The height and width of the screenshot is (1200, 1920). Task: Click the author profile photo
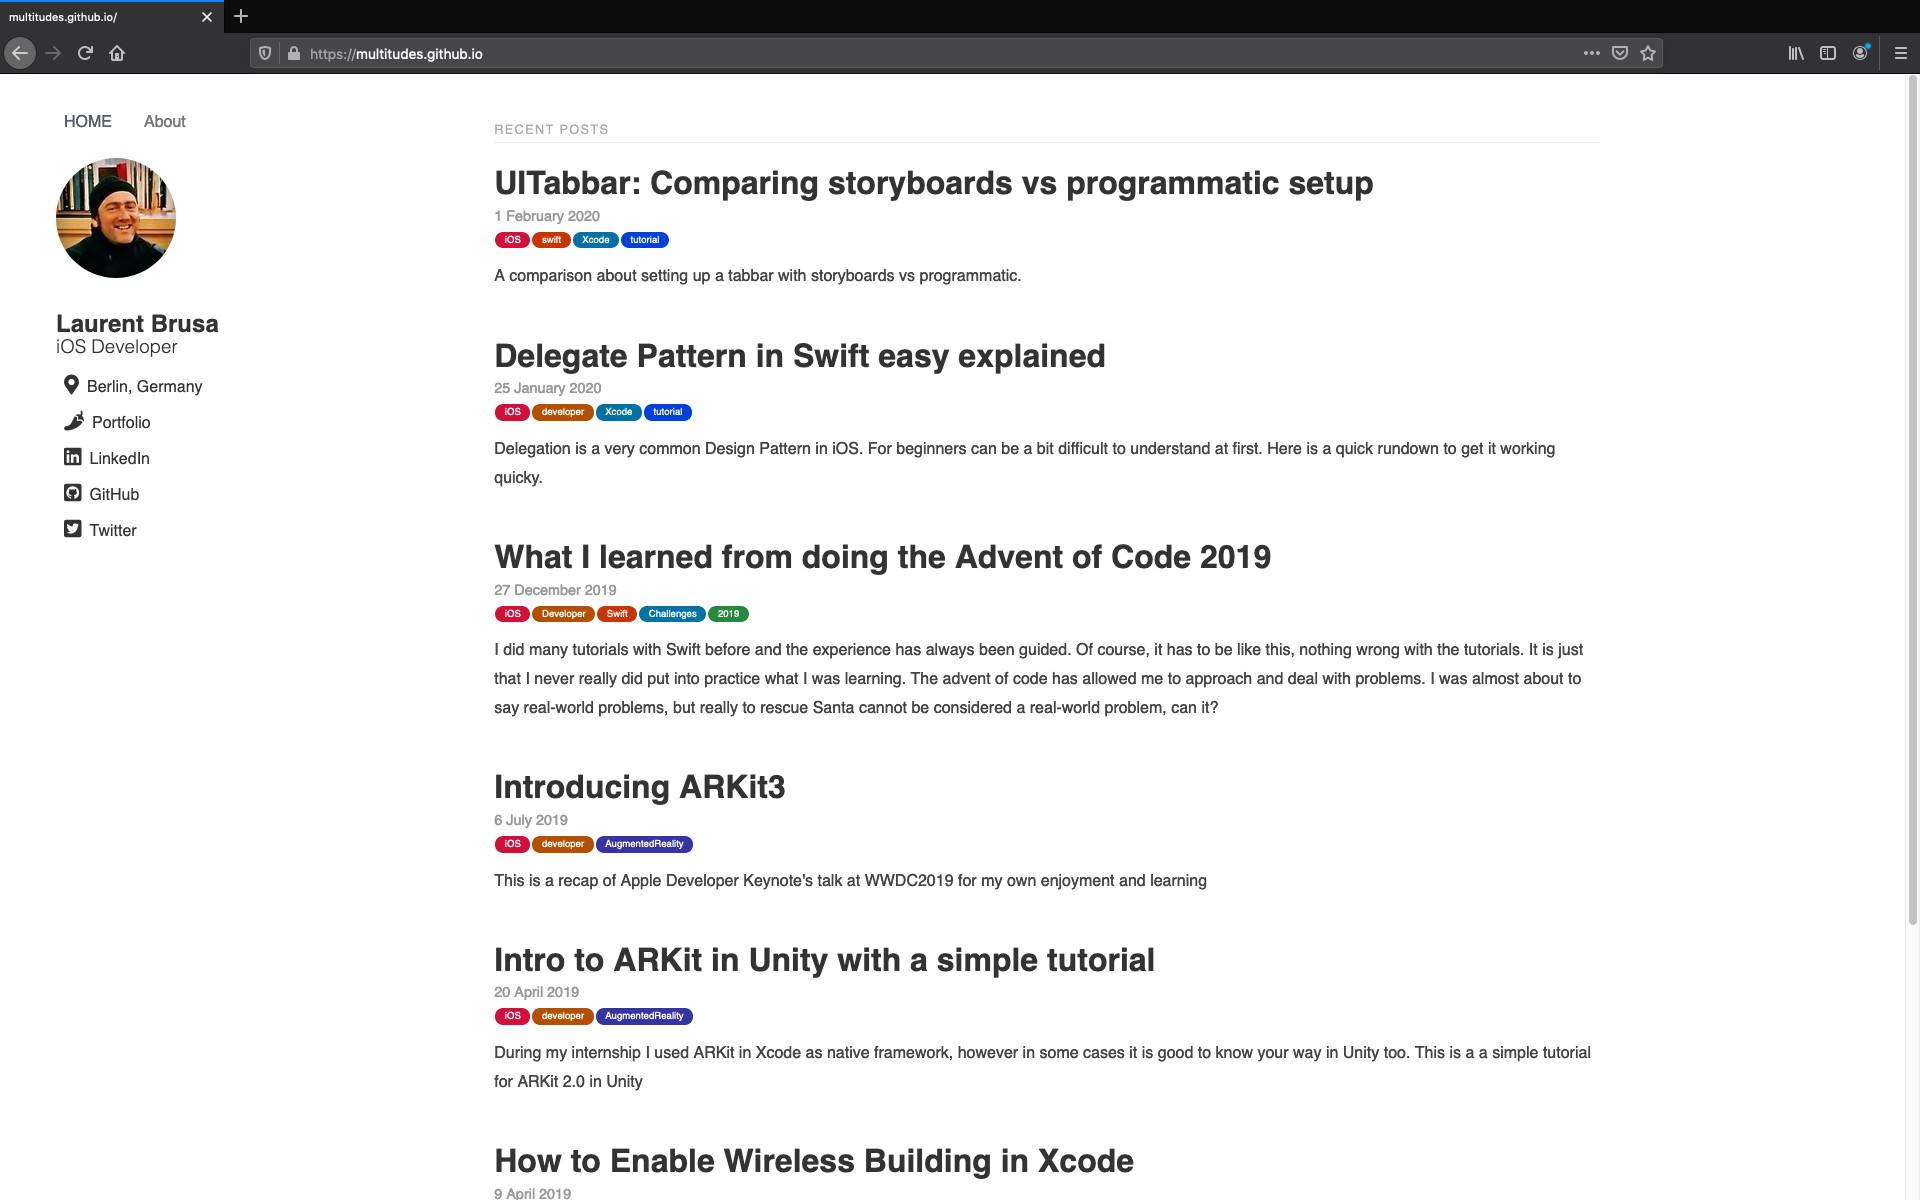(116, 218)
